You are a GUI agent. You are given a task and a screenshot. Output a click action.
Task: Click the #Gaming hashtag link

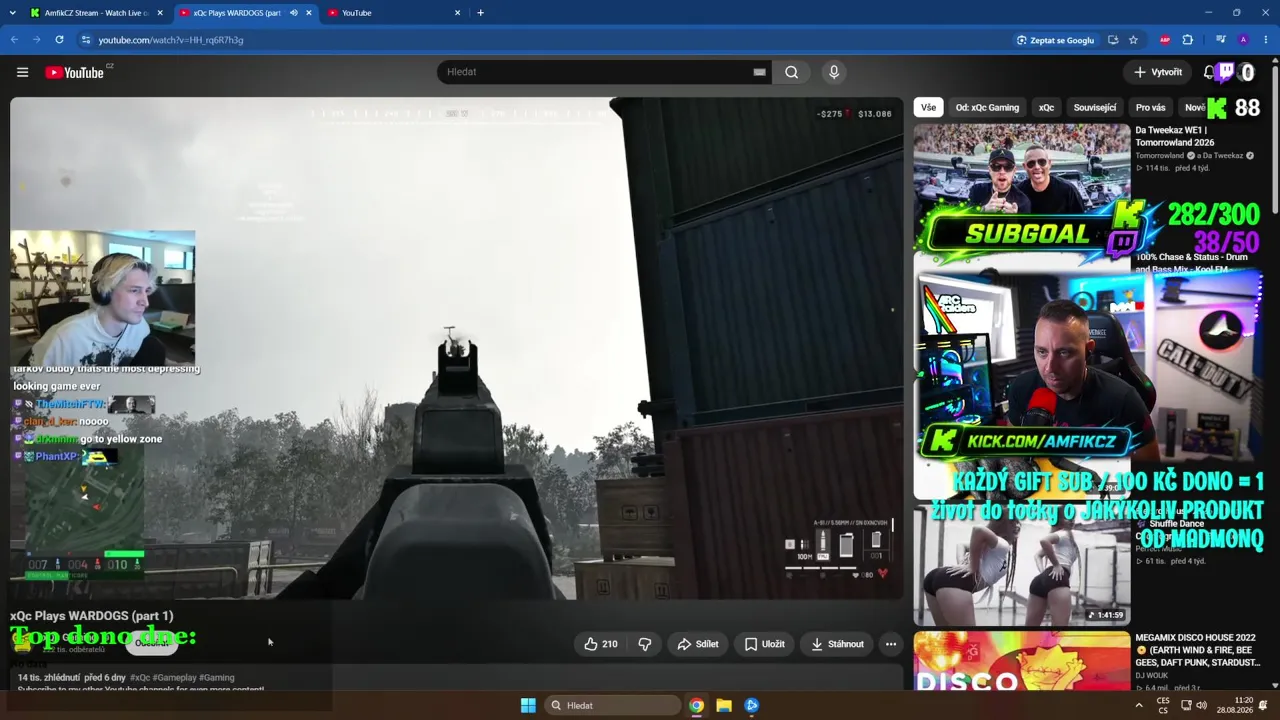pos(217,678)
